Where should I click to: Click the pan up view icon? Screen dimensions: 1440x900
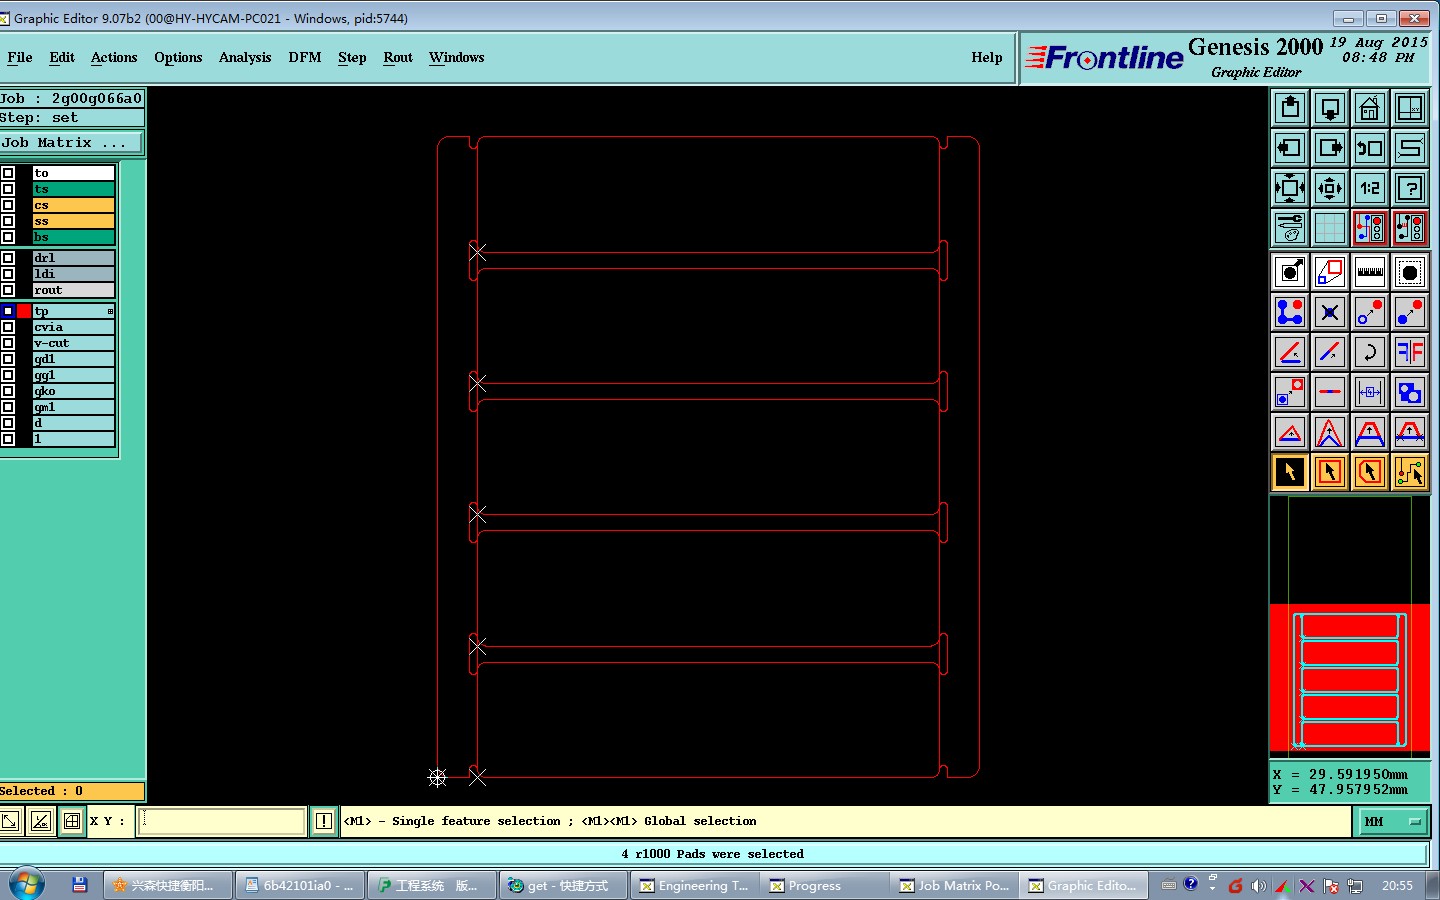tap(1290, 108)
